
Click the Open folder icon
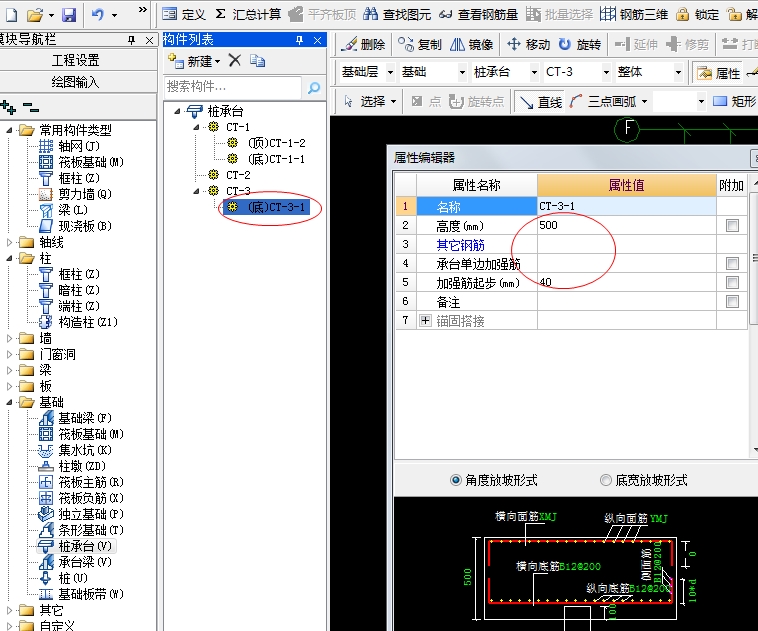click(35, 15)
